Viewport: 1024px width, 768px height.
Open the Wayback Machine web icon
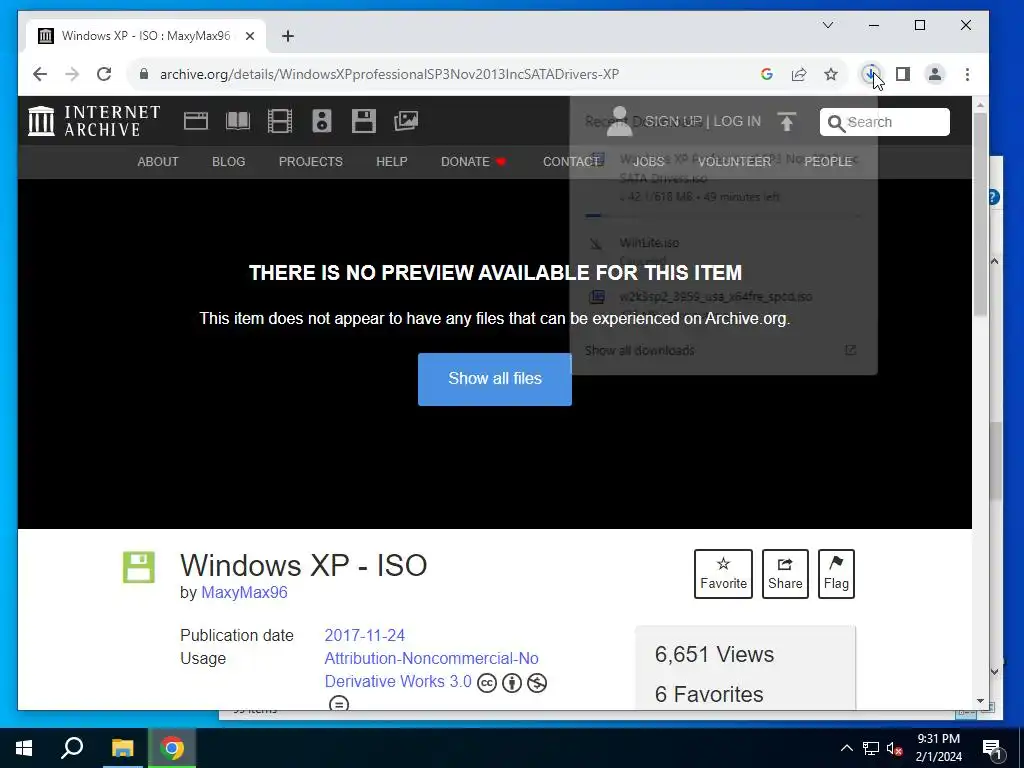coord(196,121)
